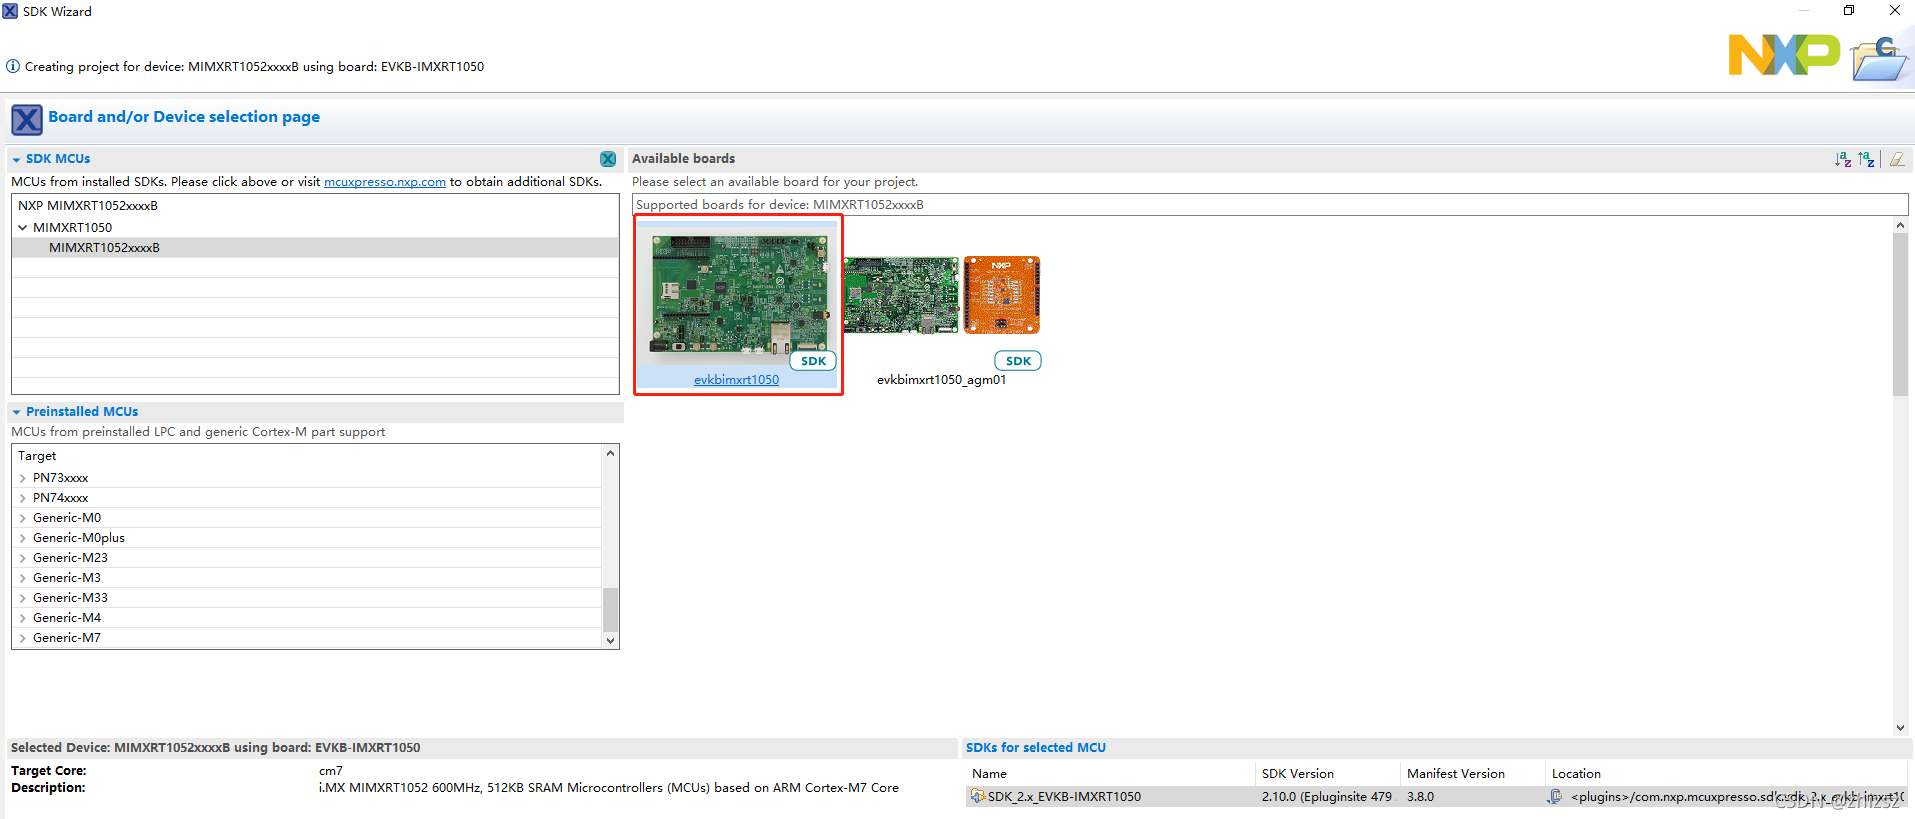Click the down arrow of the boards area scrollbar

(1900, 728)
